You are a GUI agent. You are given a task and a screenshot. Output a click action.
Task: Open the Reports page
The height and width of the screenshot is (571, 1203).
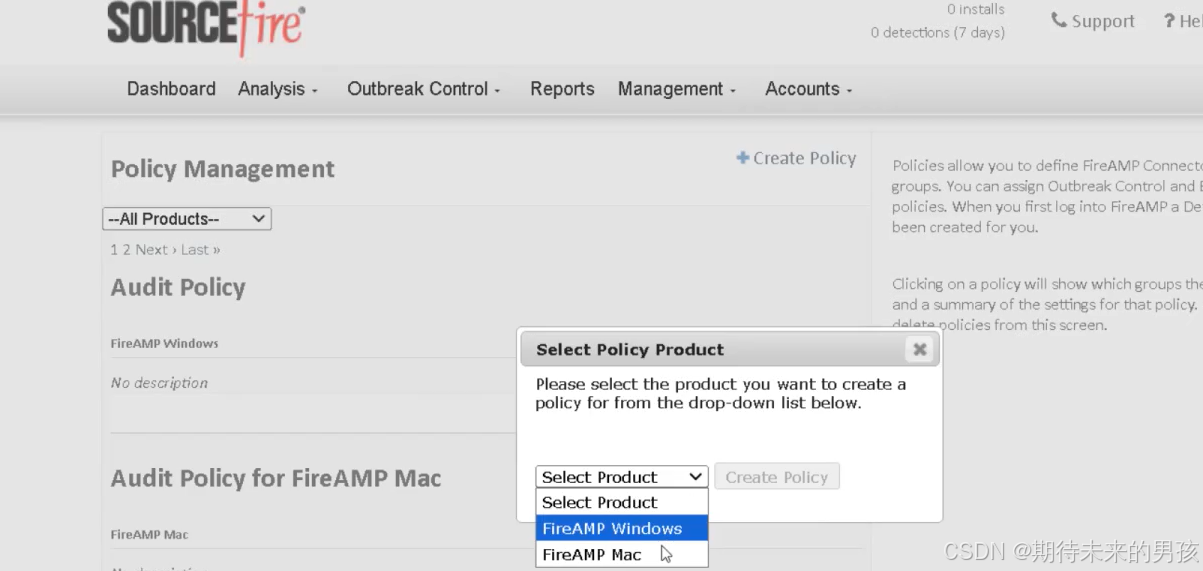pos(562,89)
